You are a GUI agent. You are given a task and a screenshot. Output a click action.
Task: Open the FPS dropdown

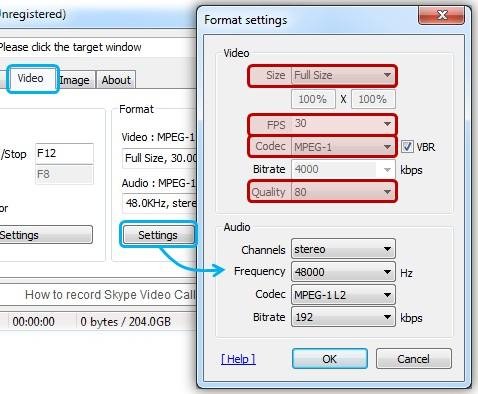point(343,124)
